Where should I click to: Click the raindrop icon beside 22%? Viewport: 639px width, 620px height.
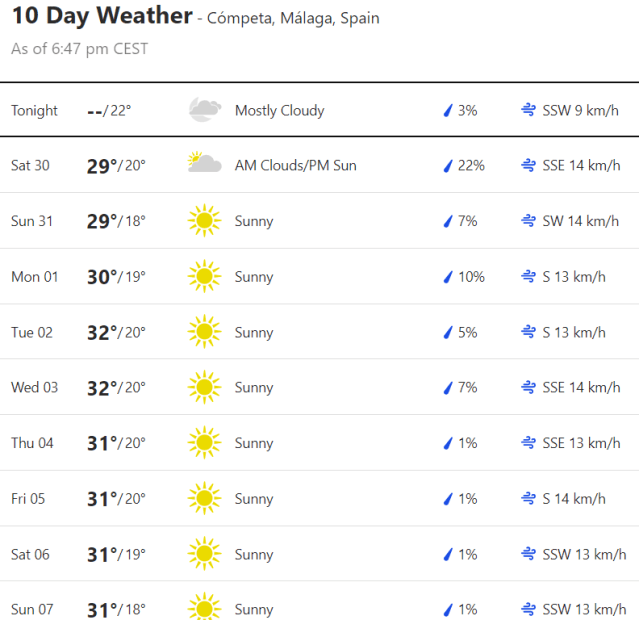click(x=448, y=166)
